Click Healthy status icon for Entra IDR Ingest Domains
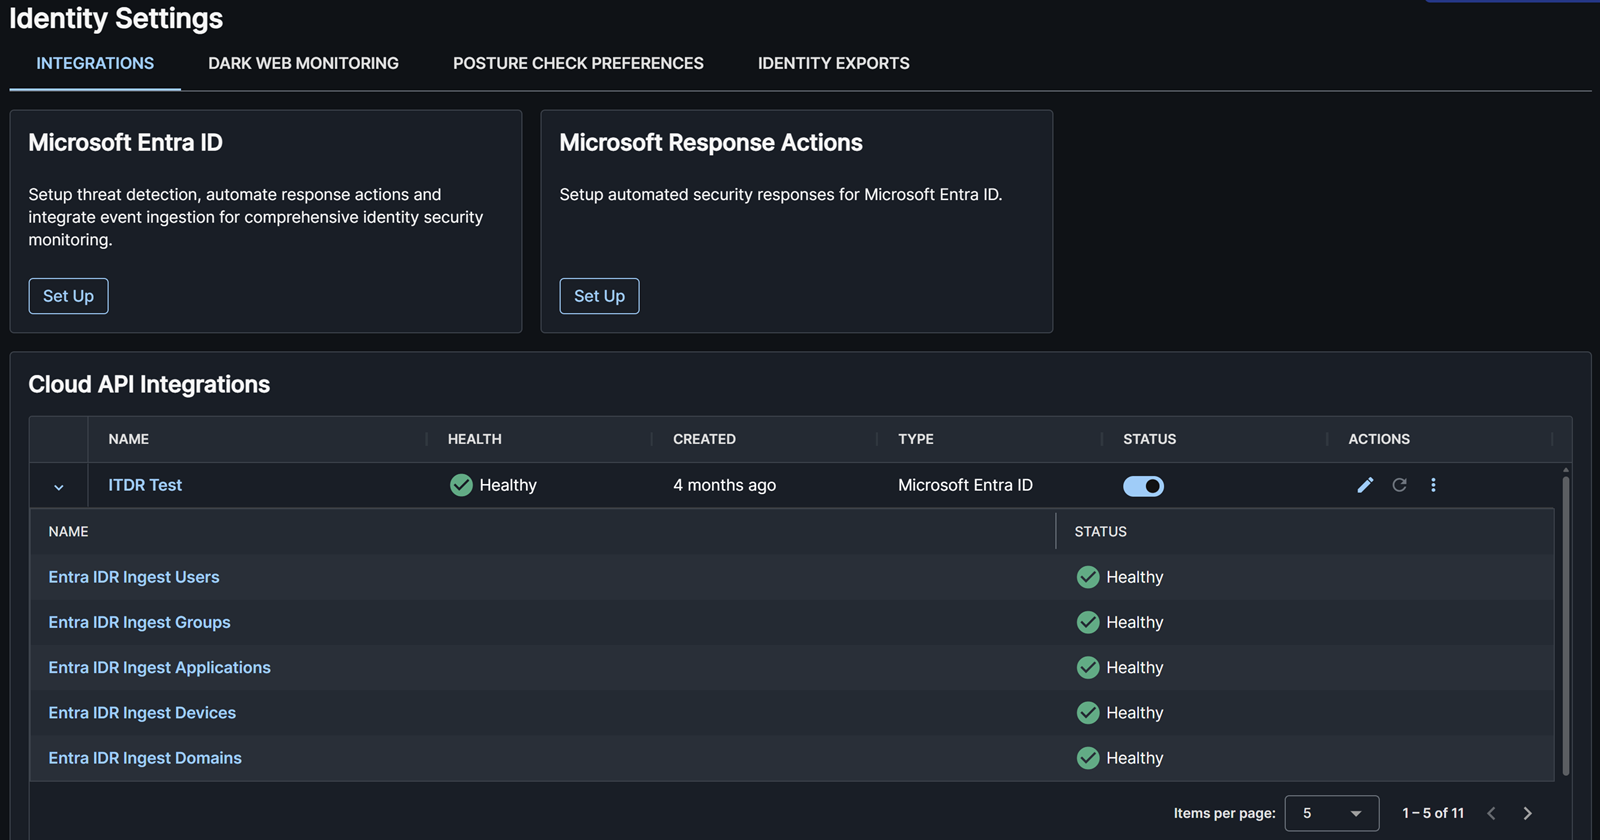Viewport: 1600px width, 840px height. pyautogui.click(x=1088, y=758)
